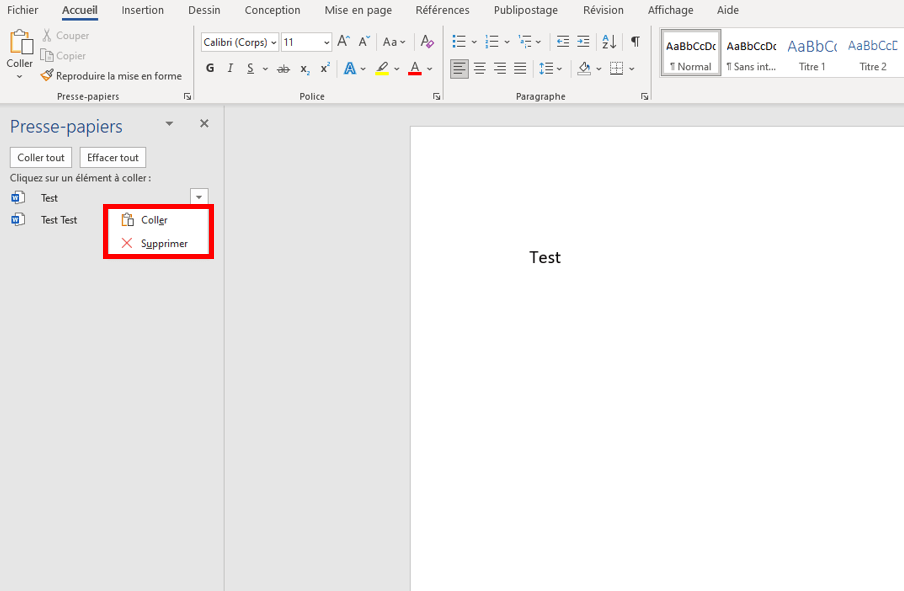Screen dimensions: 904x591
Task: Open multilevel list icon
Action: (x=525, y=42)
